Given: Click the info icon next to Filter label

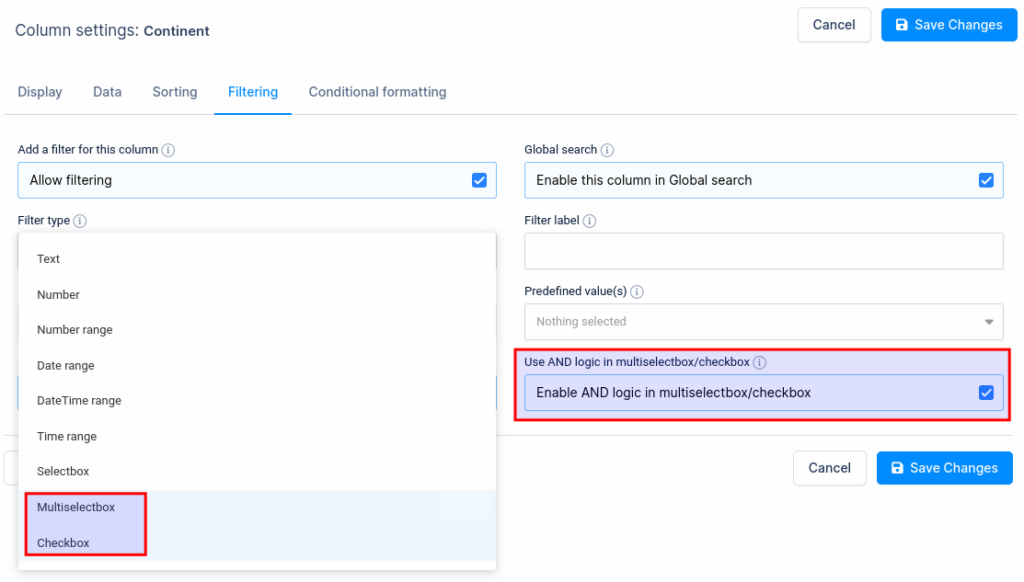Looking at the screenshot, I should pos(589,221).
